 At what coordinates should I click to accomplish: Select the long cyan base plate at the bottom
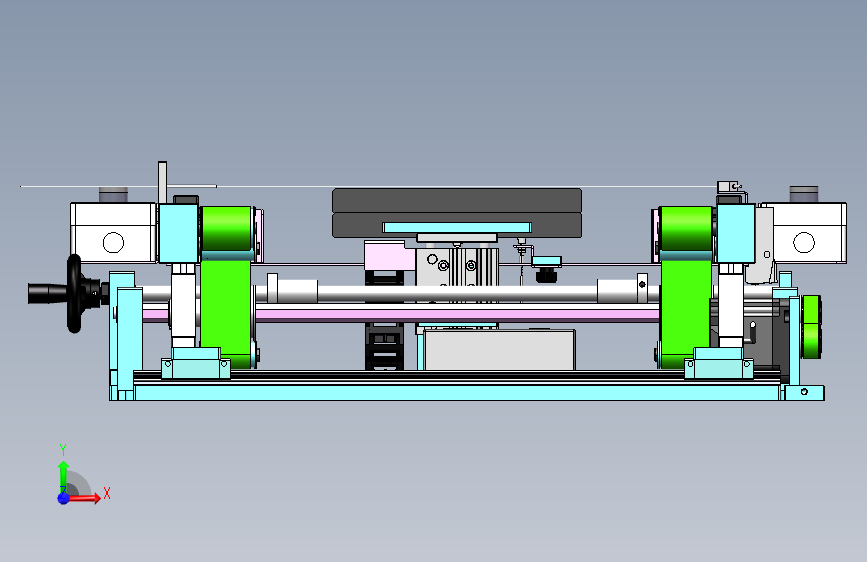point(457,393)
